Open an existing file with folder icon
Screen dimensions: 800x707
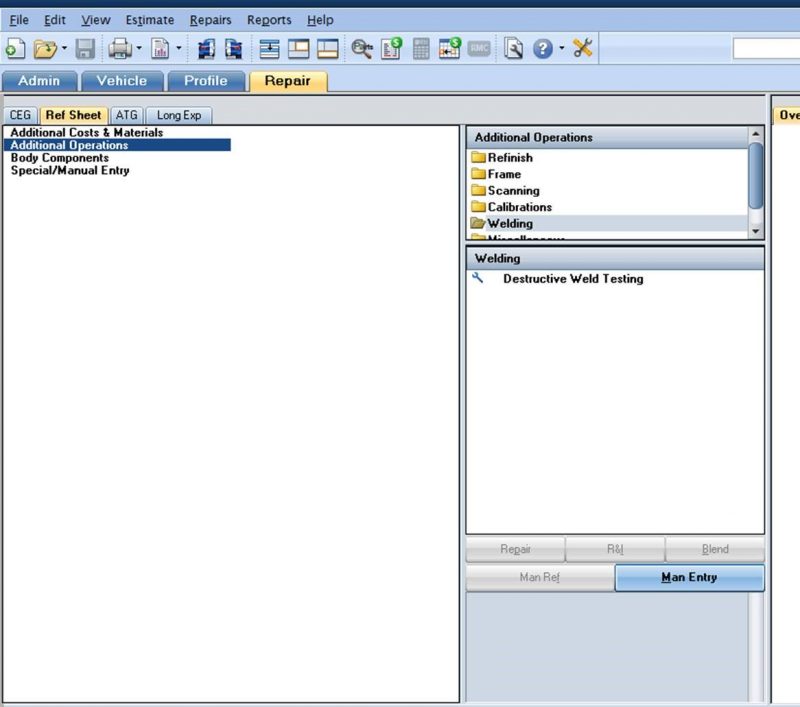click(45, 48)
